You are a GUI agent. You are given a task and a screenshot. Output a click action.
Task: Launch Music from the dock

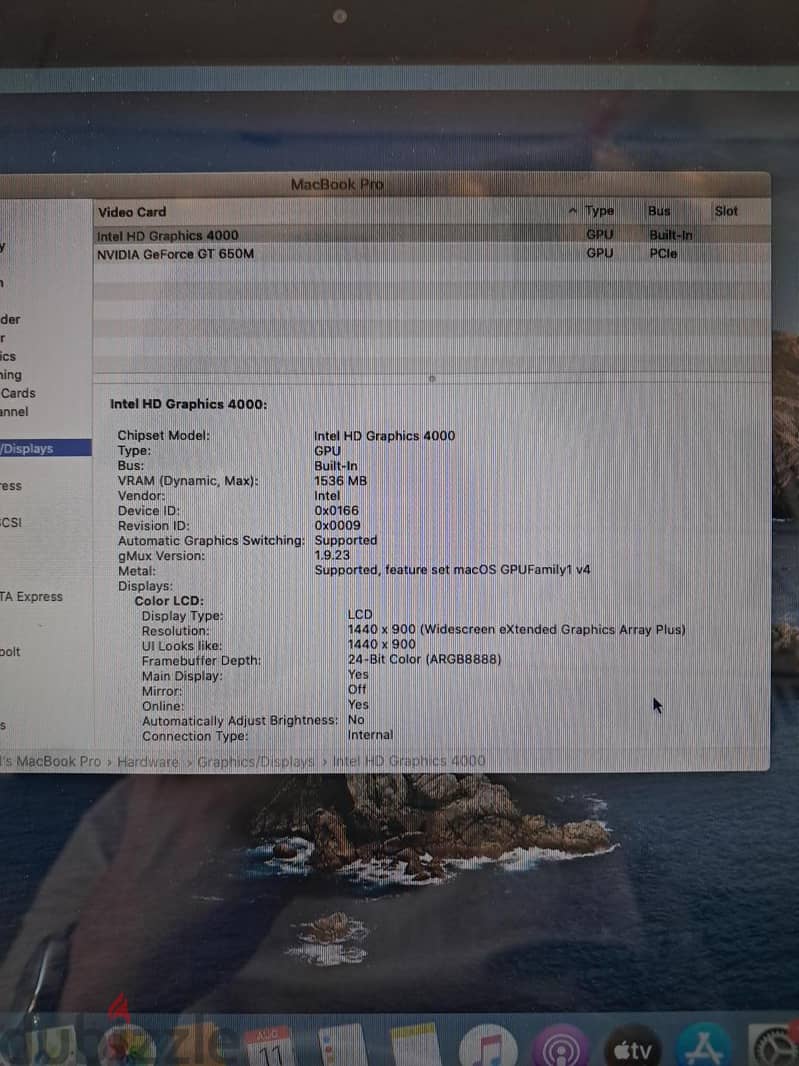coord(488,1046)
